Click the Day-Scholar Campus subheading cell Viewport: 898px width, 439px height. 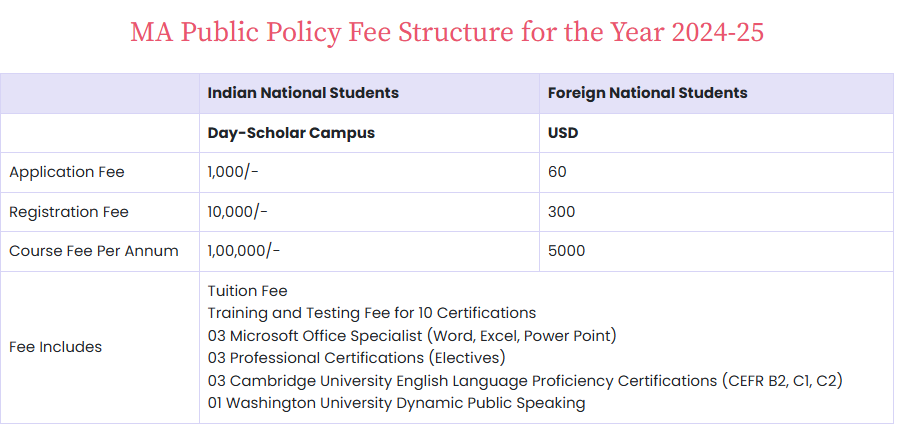point(291,133)
